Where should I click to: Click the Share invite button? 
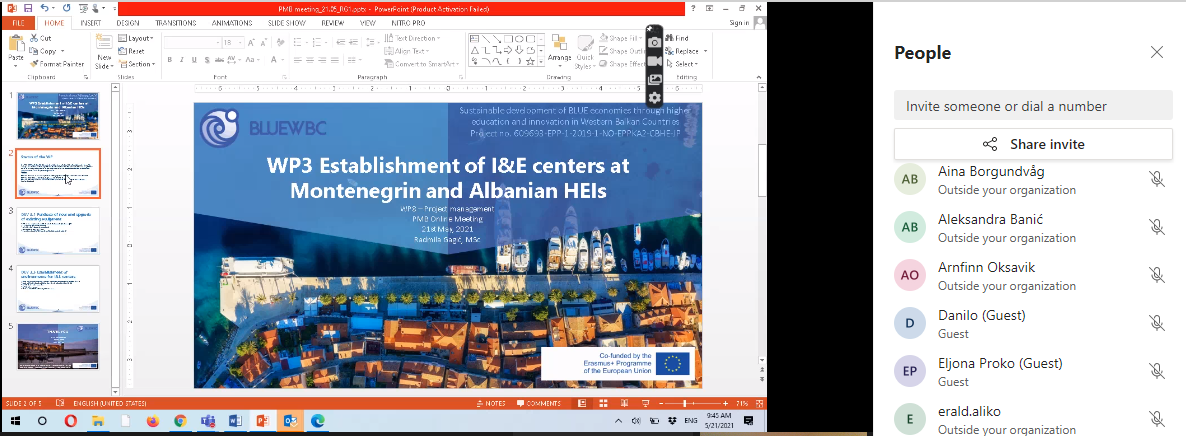click(1033, 144)
